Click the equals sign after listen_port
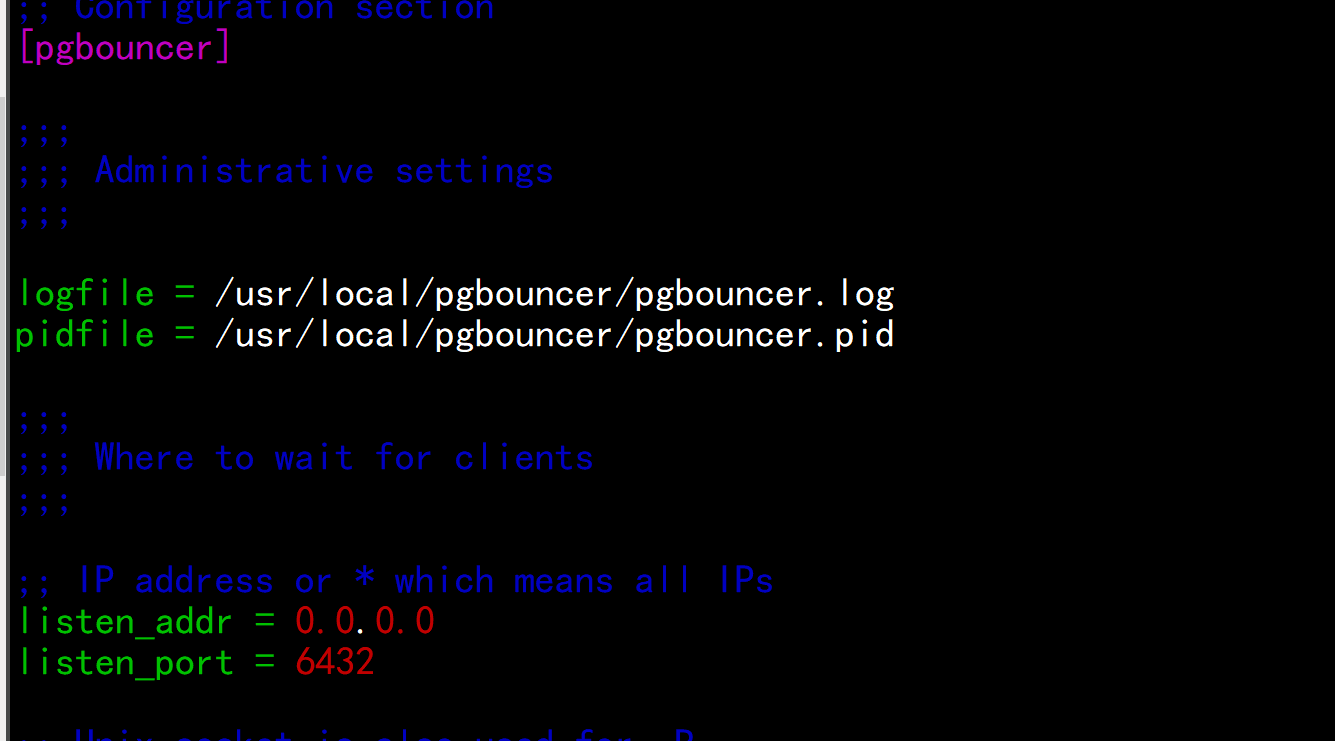 [265, 662]
